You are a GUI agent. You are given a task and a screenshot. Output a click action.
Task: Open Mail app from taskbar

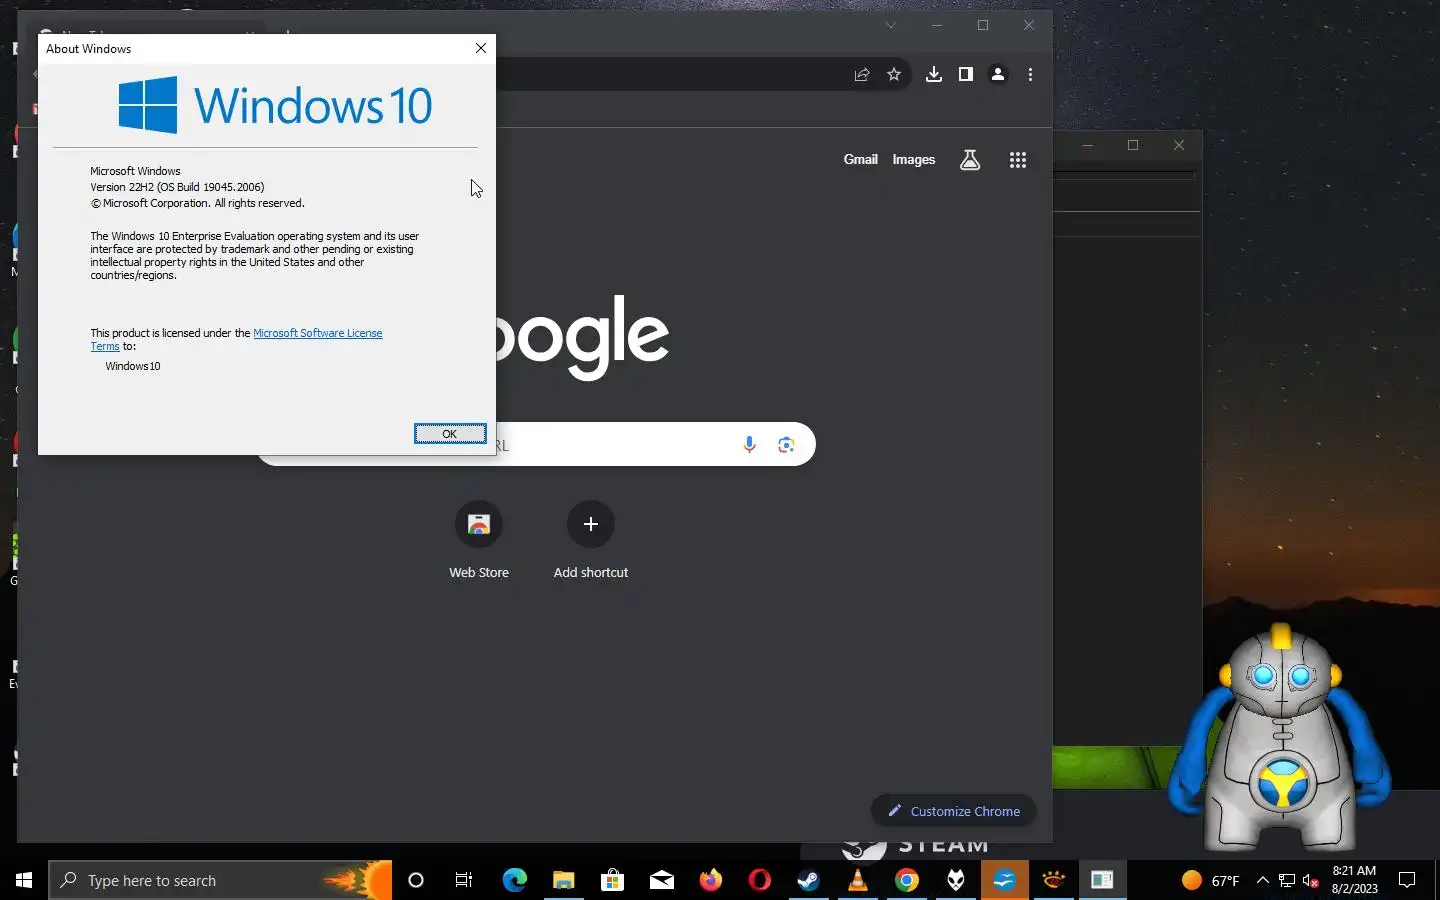(x=661, y=880)
